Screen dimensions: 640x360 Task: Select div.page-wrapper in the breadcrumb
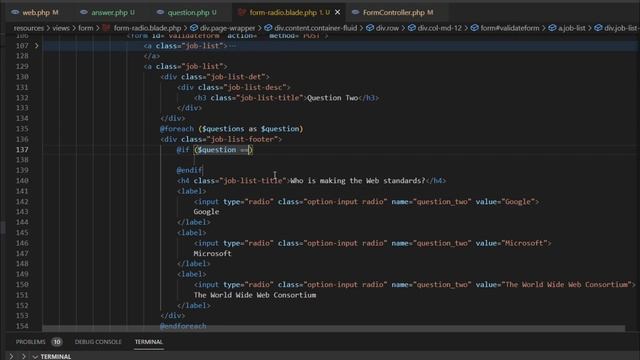pos(227,28)
